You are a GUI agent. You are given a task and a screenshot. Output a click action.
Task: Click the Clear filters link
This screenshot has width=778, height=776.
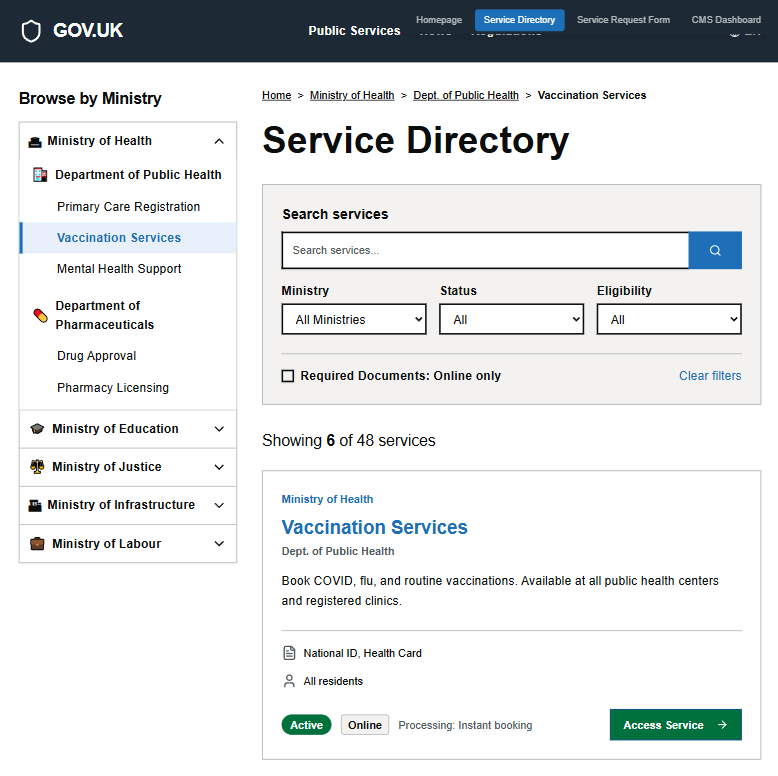[710, 376]
